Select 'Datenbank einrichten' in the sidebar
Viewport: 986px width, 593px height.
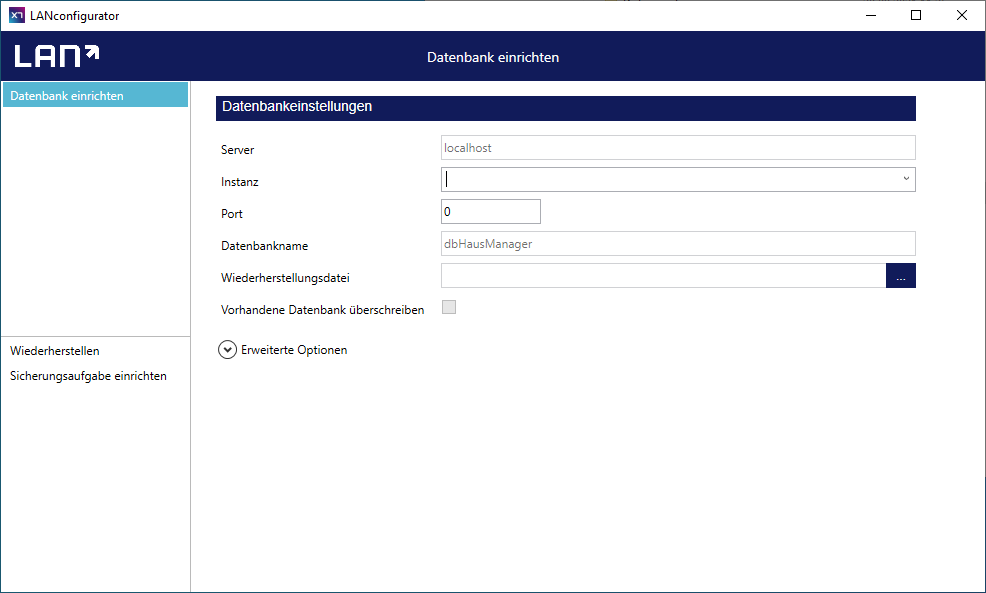click(94, 95)
